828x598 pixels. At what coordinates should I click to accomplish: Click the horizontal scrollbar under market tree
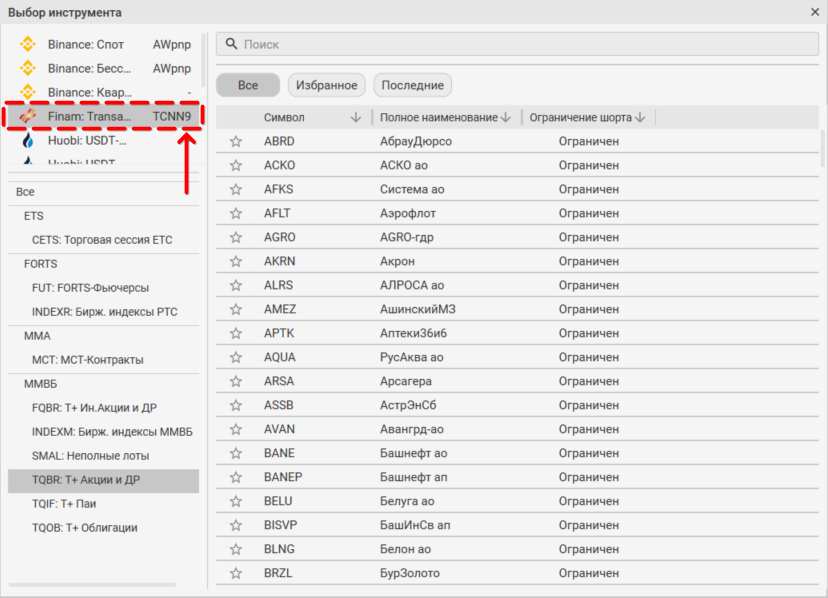(92, 585)
